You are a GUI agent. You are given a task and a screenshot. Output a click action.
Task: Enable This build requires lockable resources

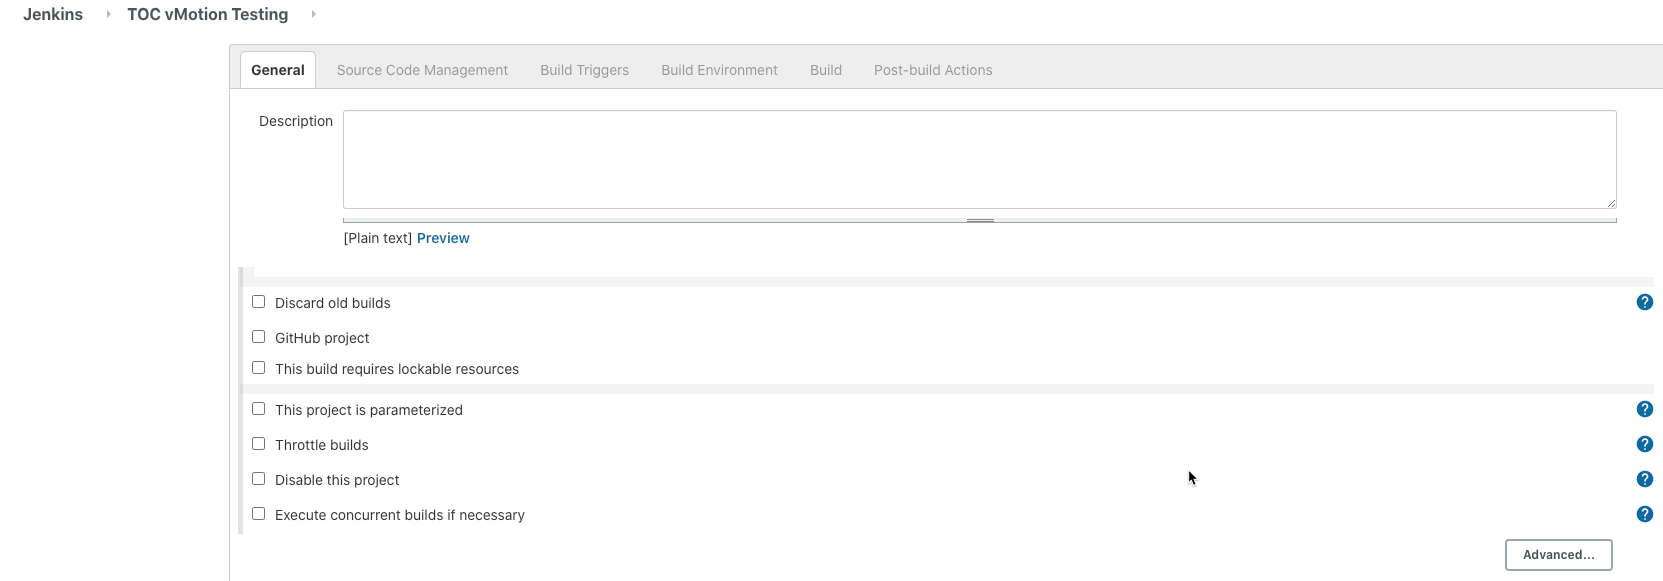click(259, 368)
